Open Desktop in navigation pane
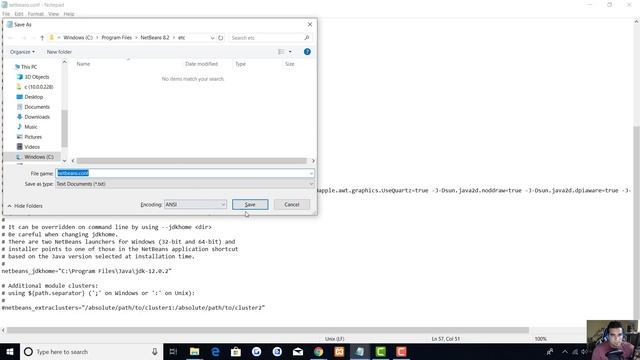 tap(33, 97)
